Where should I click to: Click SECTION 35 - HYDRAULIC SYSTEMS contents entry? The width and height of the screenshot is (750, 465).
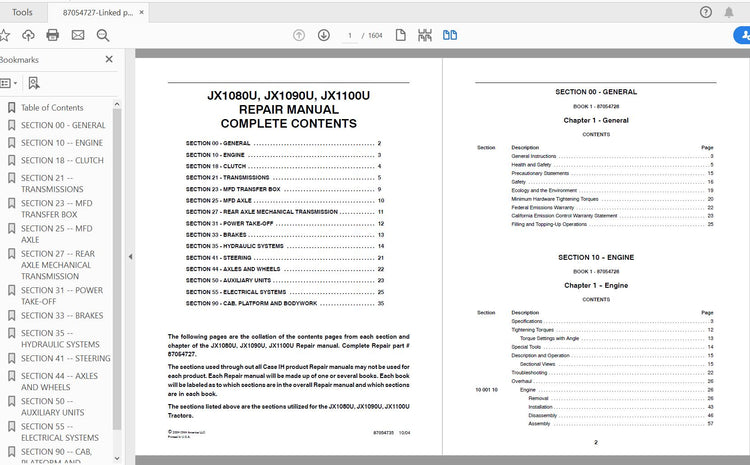(x=285, y=246)
